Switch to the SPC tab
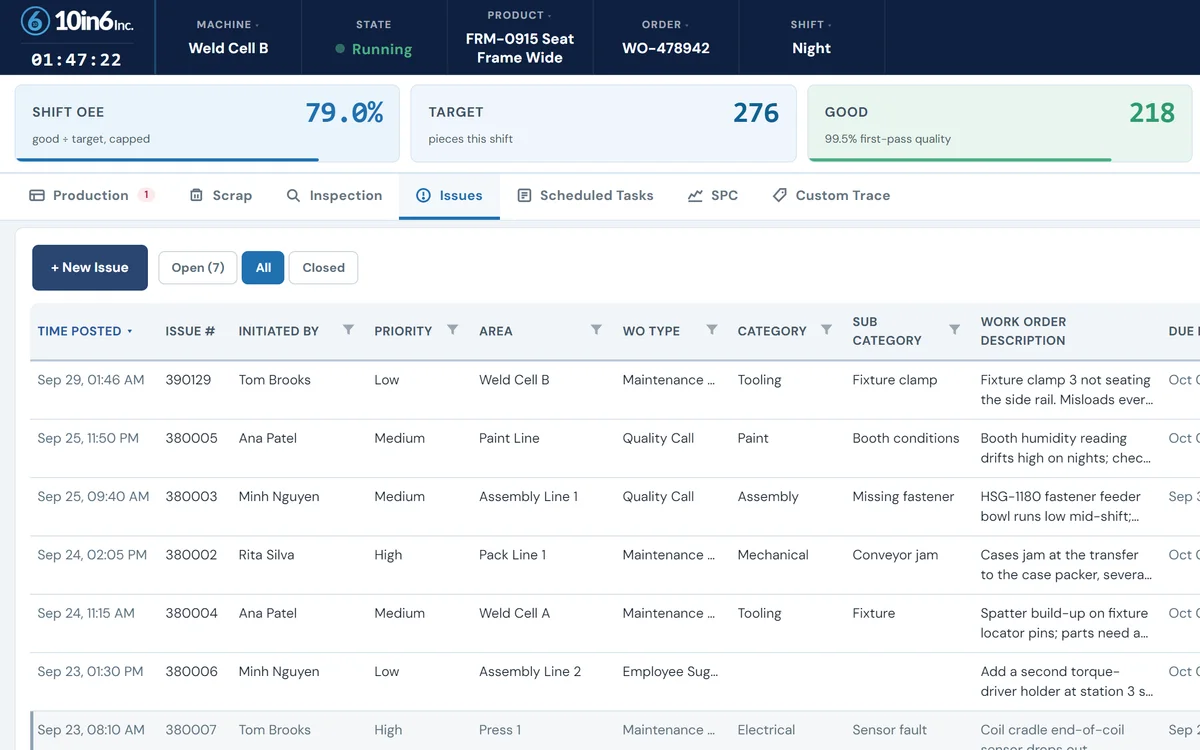The image size is (1200, 750). point(713,196)
